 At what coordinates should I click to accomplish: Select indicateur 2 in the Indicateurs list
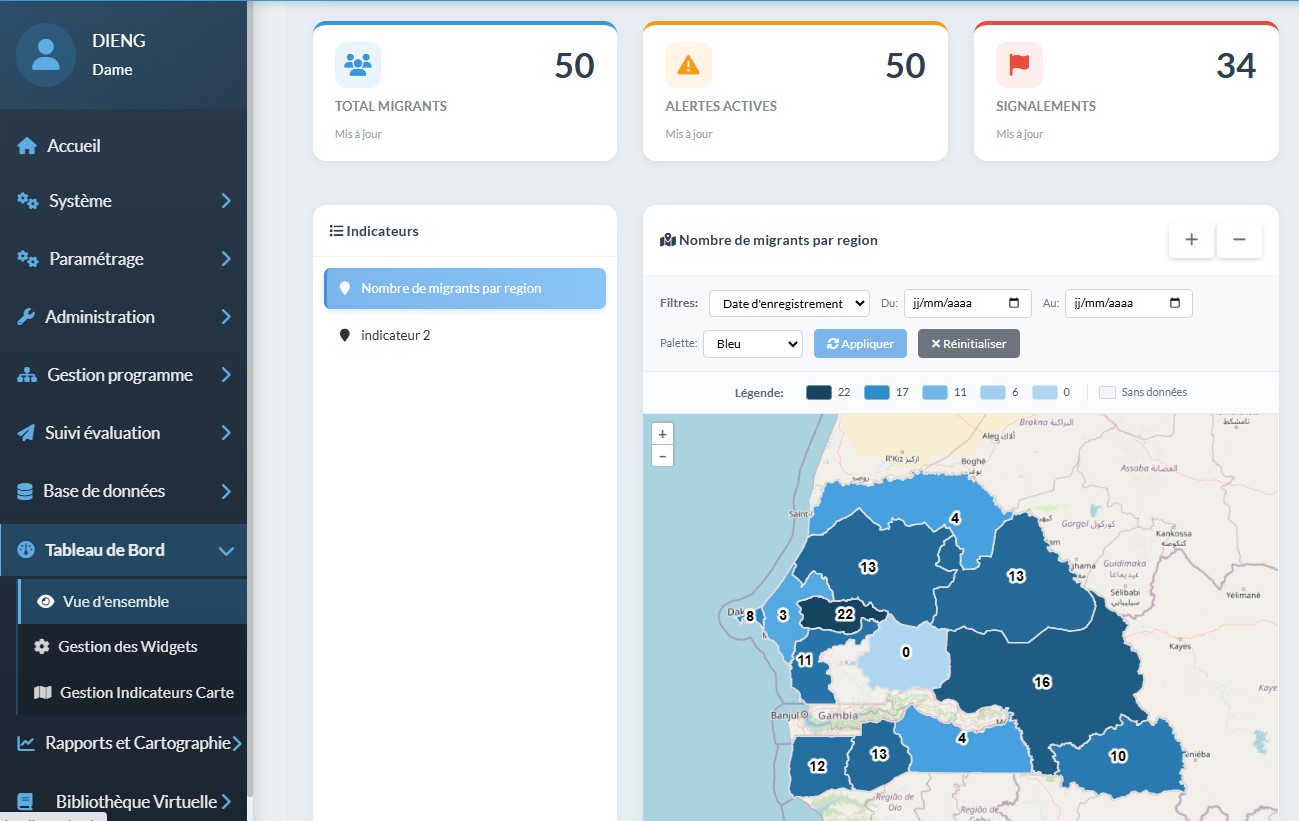point(395,336)
